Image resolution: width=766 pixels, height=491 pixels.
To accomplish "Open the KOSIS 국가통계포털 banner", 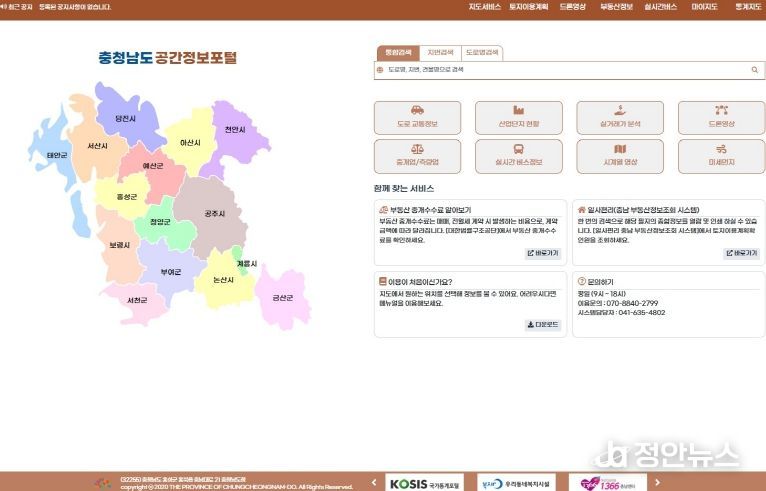I will click(x=424, y=484).
